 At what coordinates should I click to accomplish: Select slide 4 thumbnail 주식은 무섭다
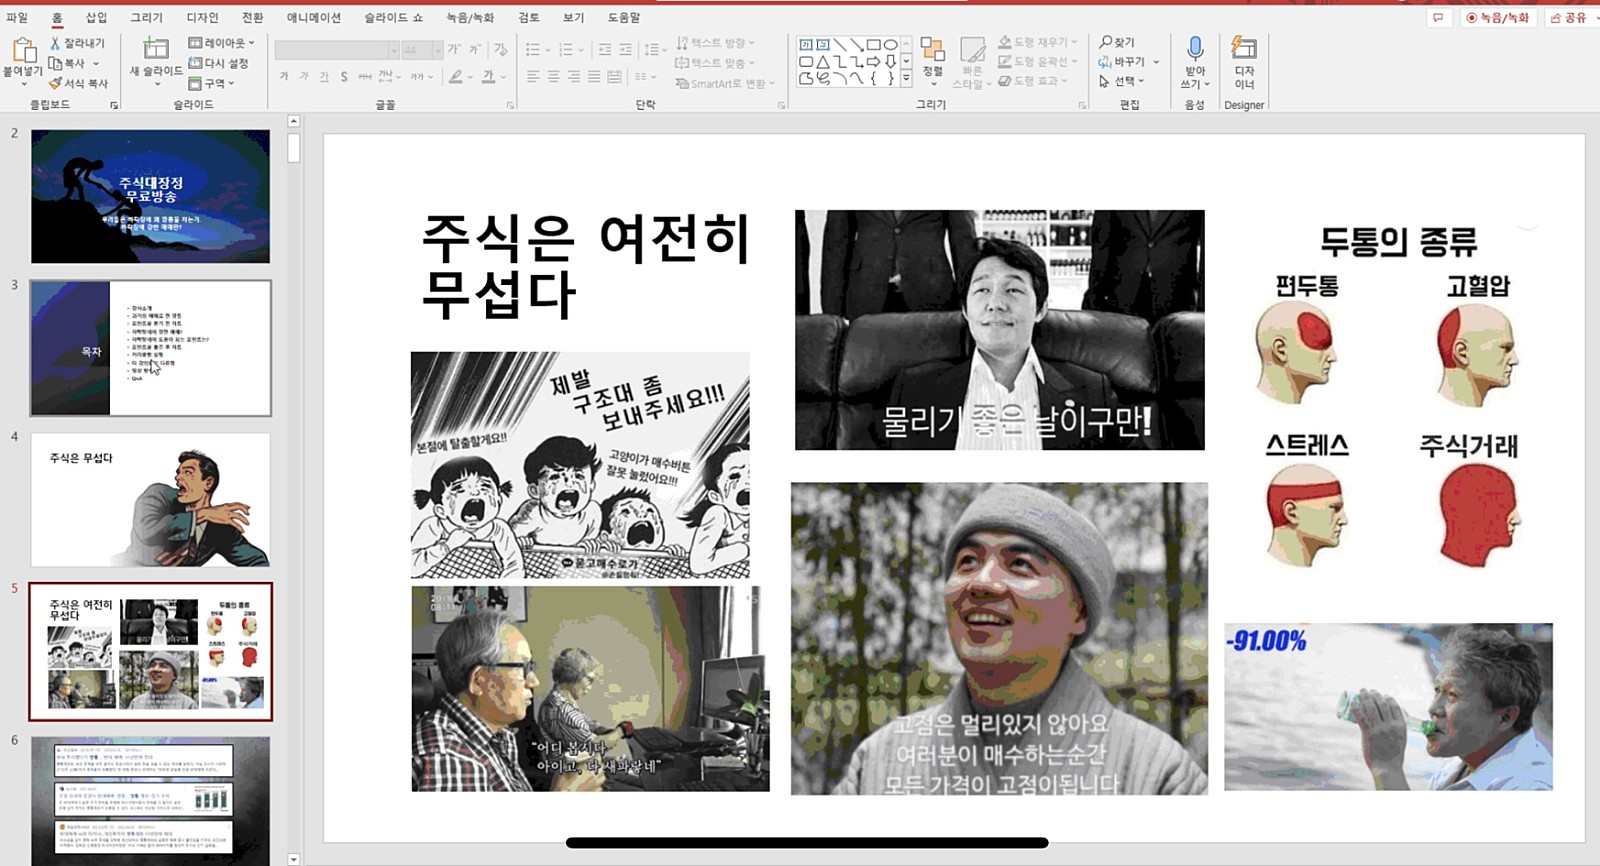click(x=150, y=500)
